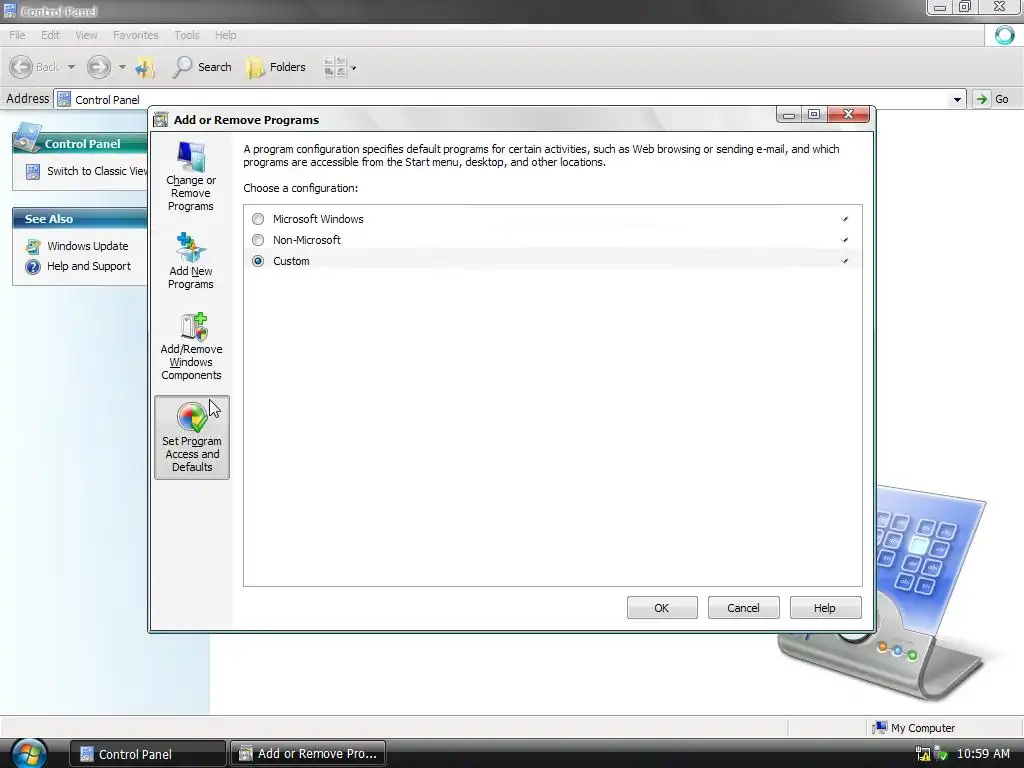Click the Control Panel icon in address bar
The height and width of the screenshot is (768, 1024).
click(64, 99)
